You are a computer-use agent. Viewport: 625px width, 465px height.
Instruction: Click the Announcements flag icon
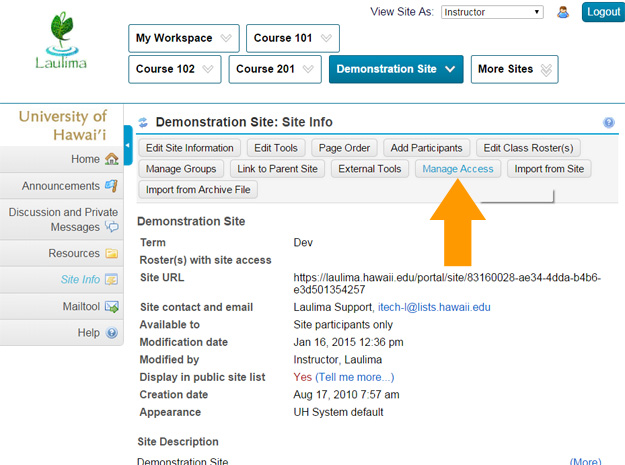tap(111, 186)
